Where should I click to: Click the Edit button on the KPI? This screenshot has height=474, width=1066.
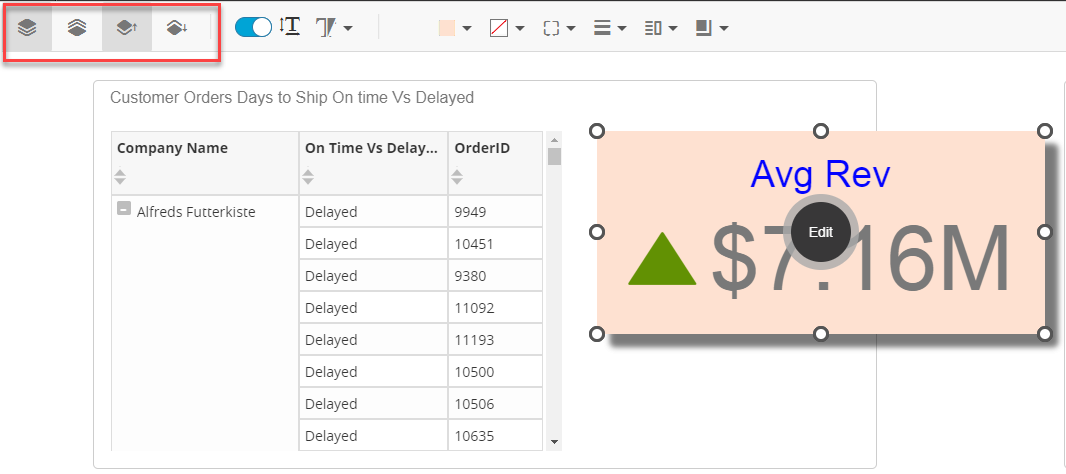tap(820, 232)
